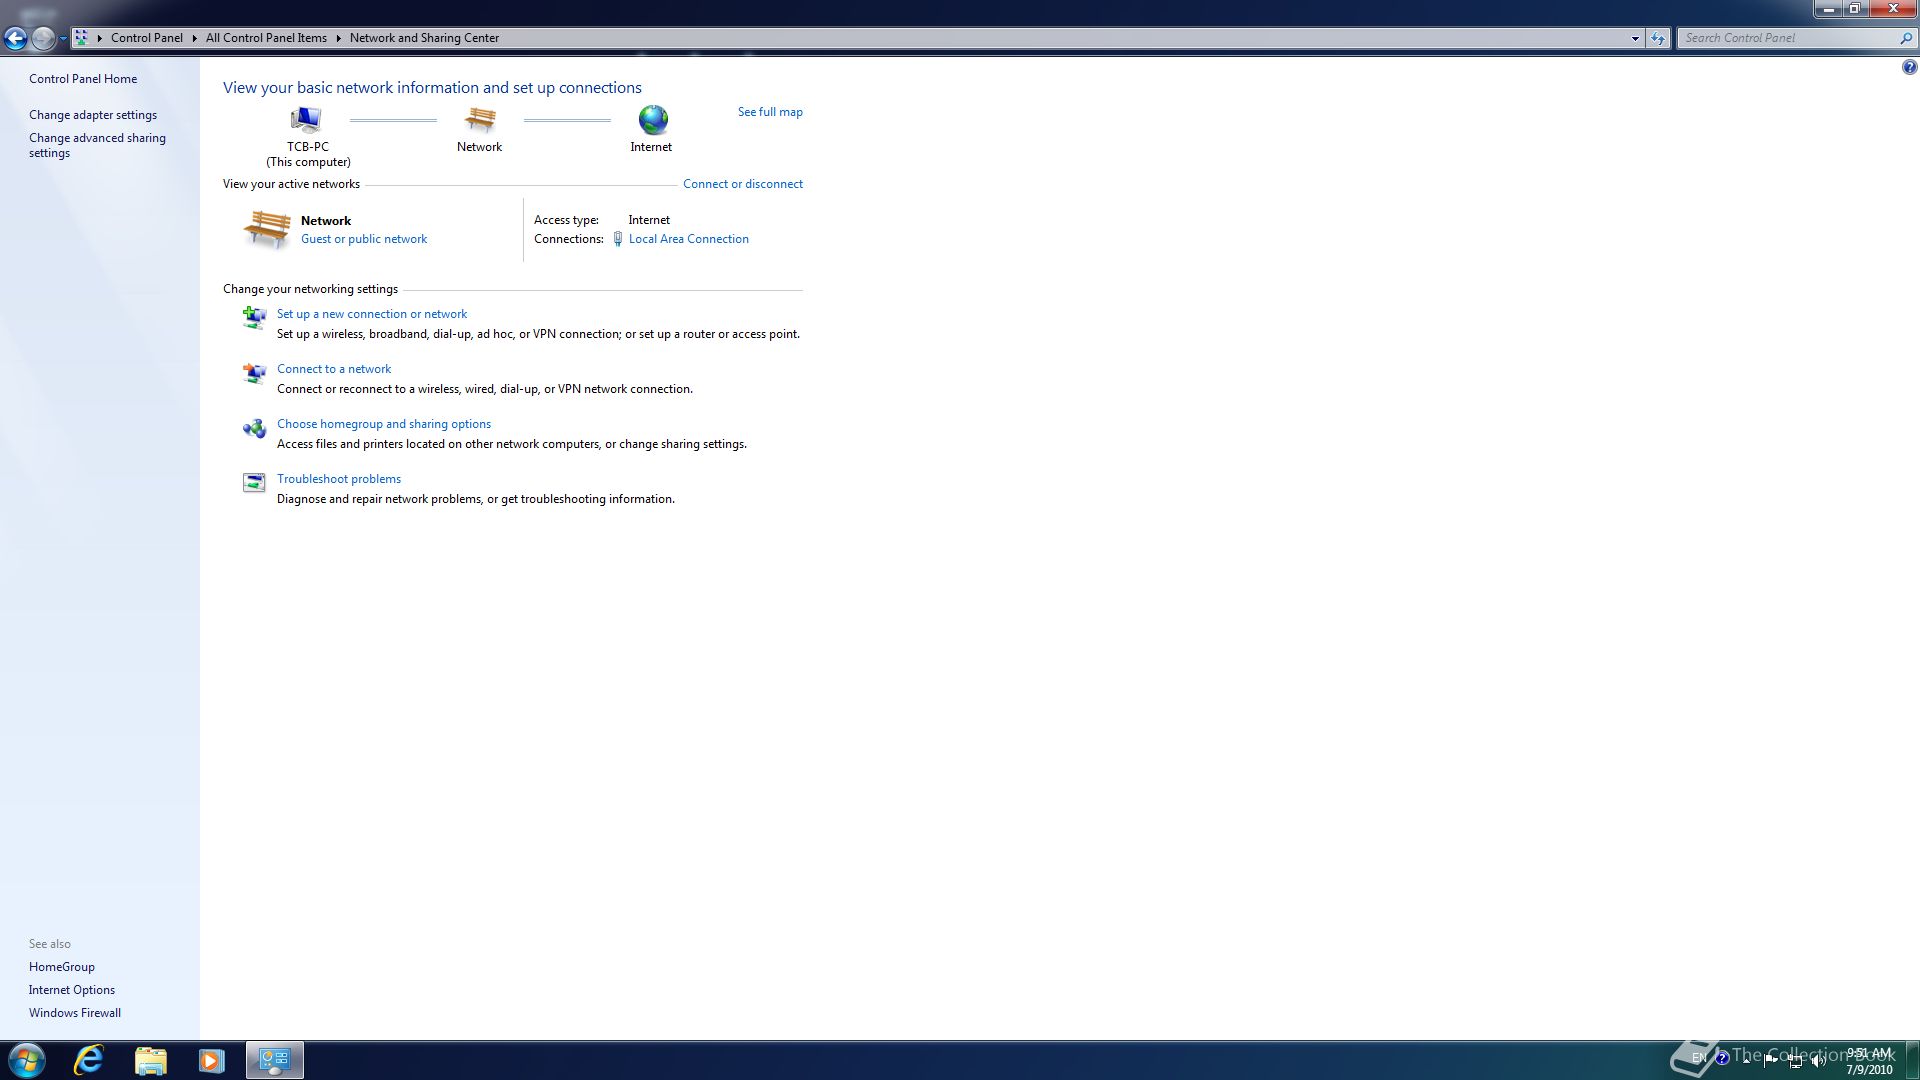The height and width of the screenshot is (1080, 1920).
Task: Select All Control Panel Items breadcrumb
Action: 266,38
